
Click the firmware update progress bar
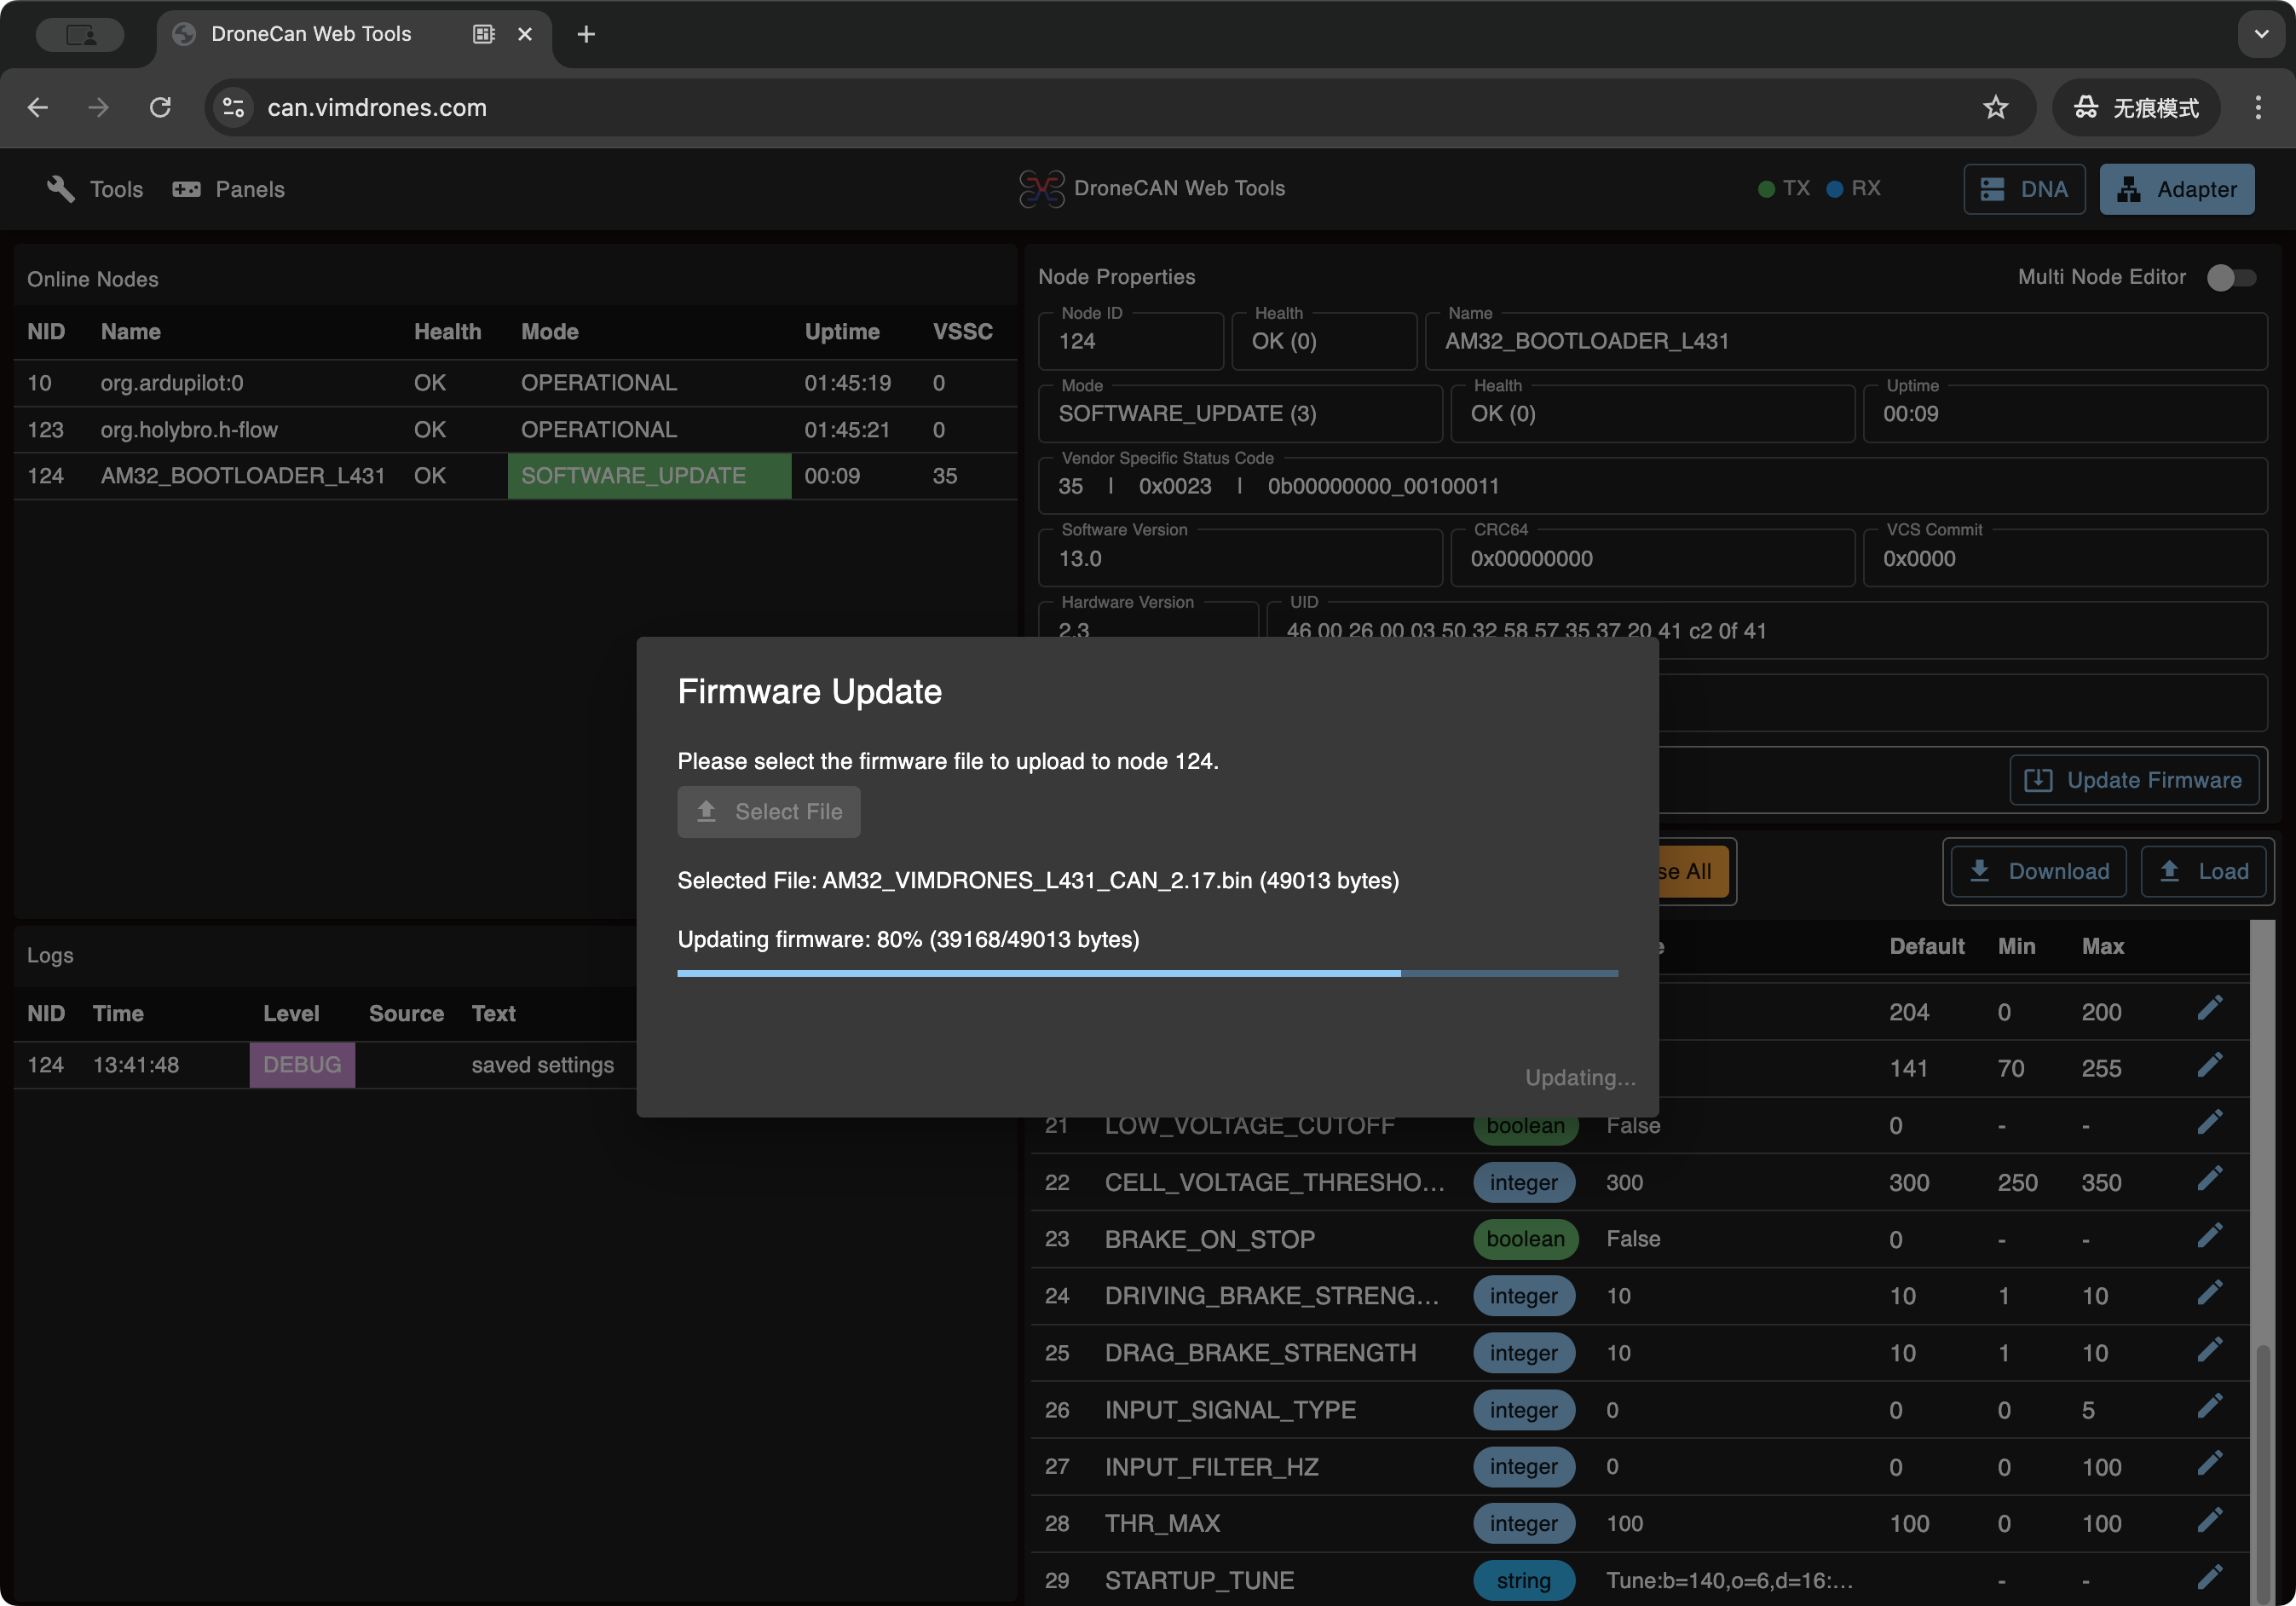click(1147, 972)
